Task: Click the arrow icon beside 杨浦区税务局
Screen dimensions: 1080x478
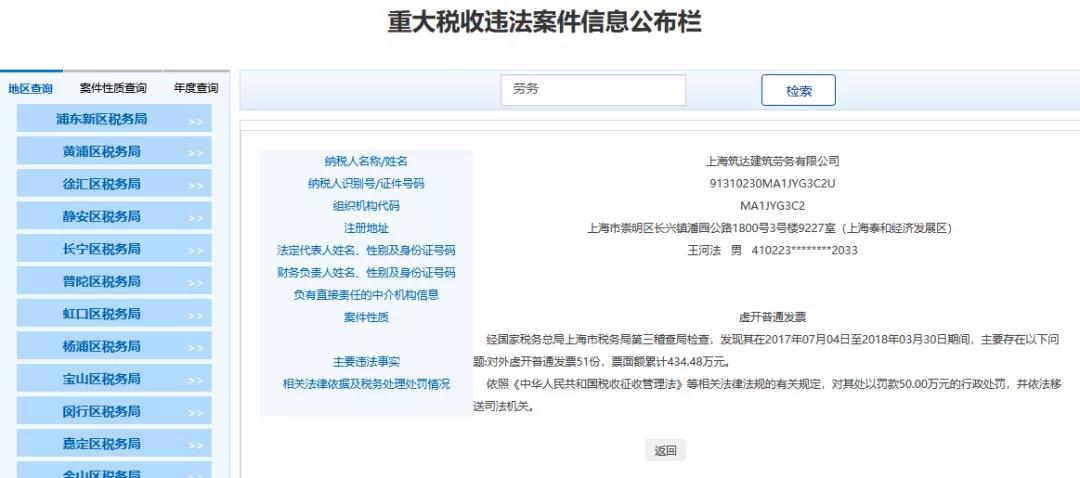Action: [x=195, y=349]
